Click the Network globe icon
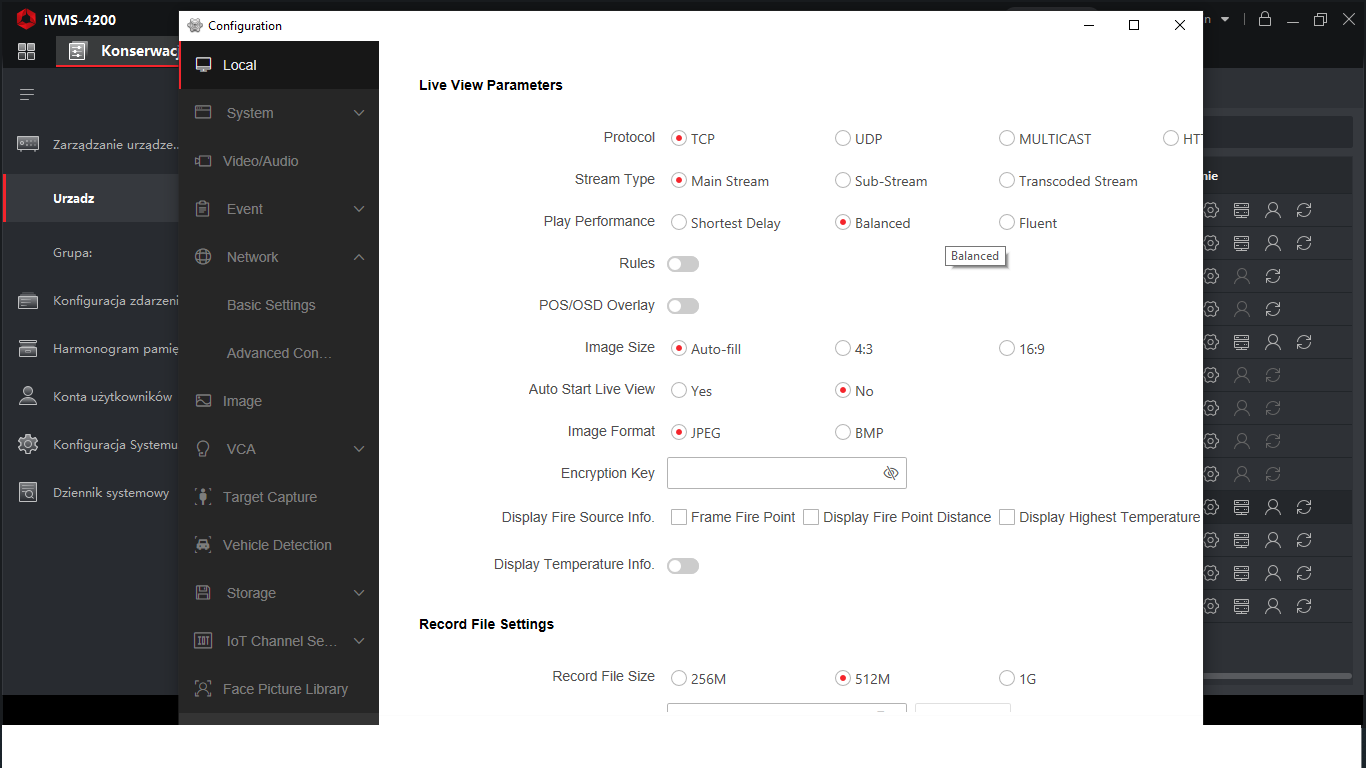This screenshot has width=1366, height=768. [x=203, y=257]
